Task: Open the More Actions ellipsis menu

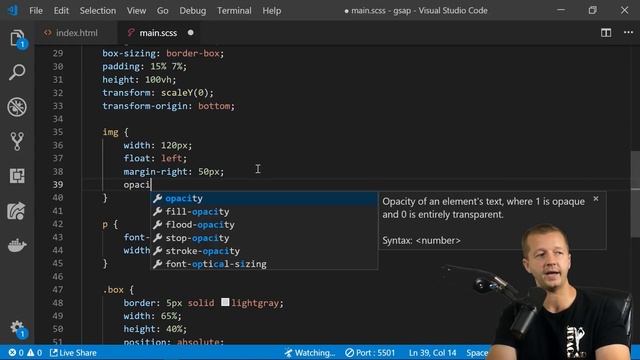Action: coord(629,33)
